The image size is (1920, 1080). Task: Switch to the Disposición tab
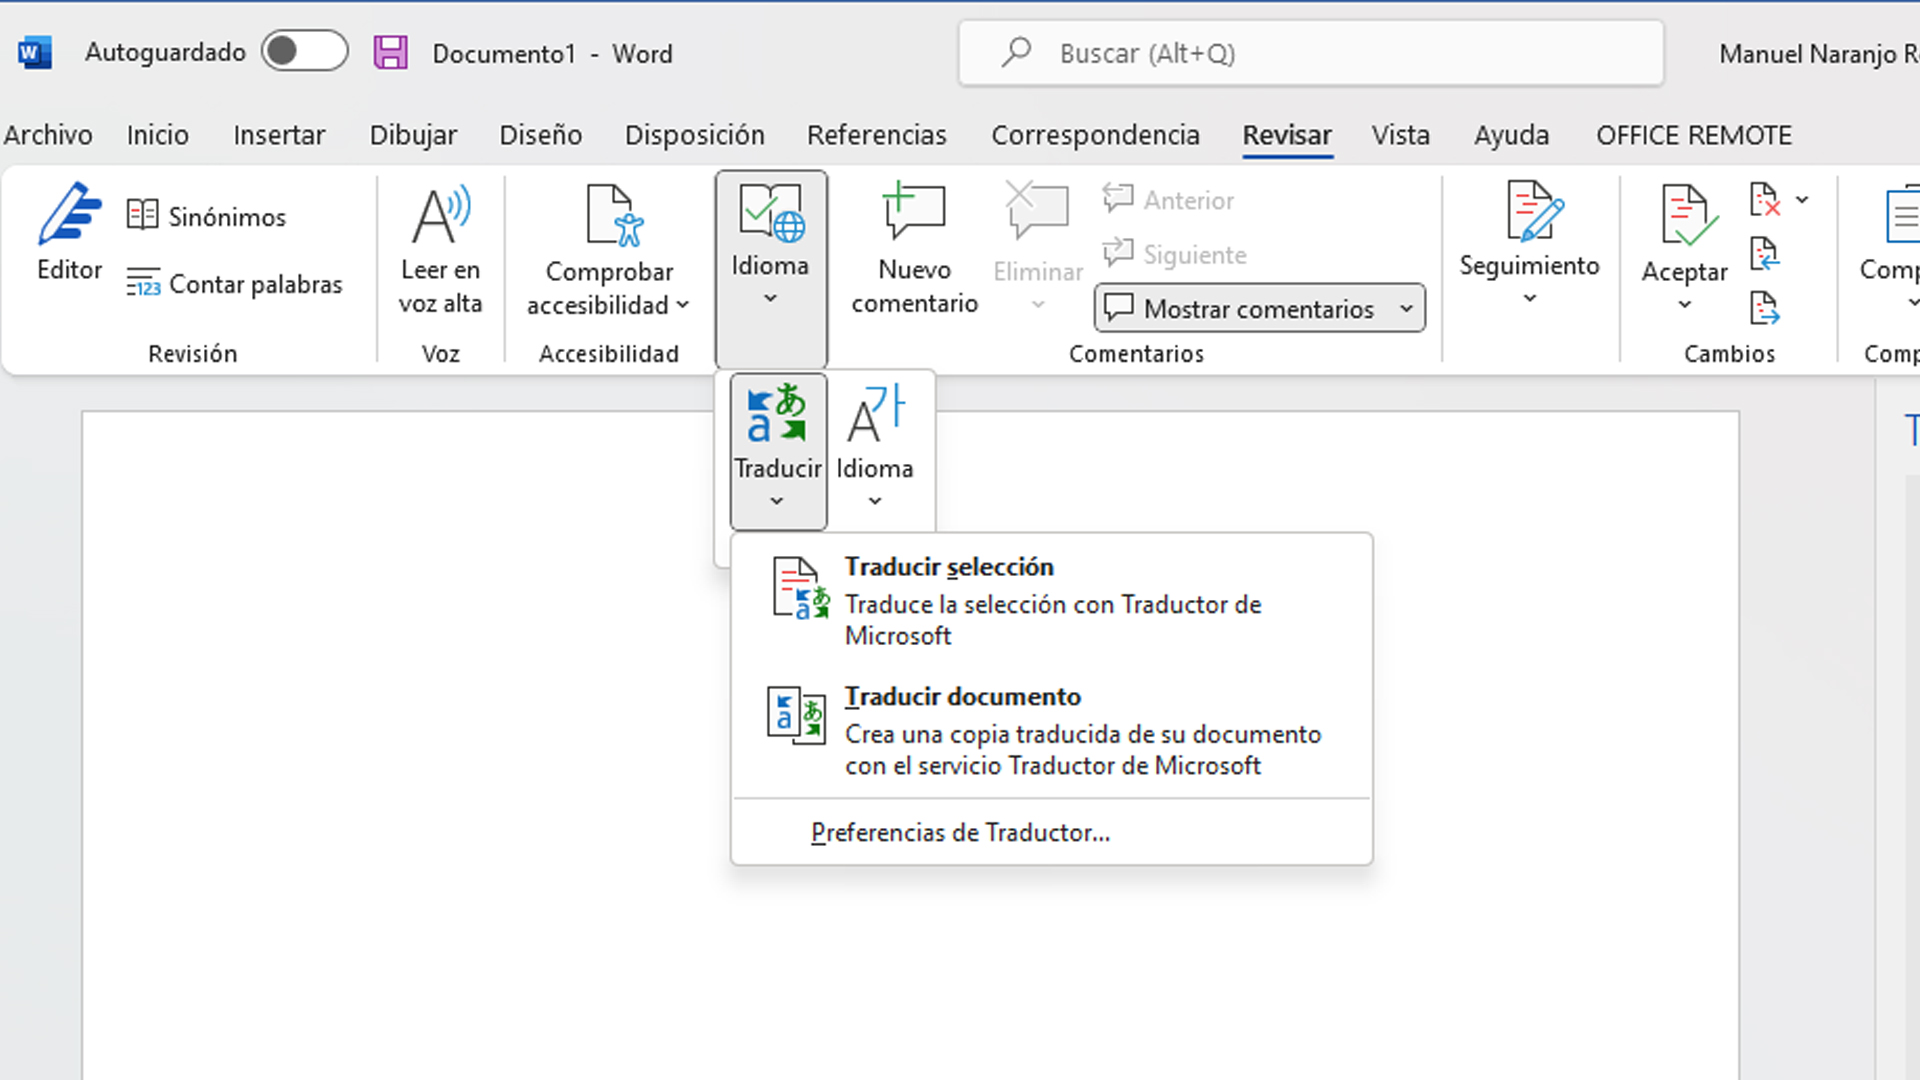[x=694, y=135]
